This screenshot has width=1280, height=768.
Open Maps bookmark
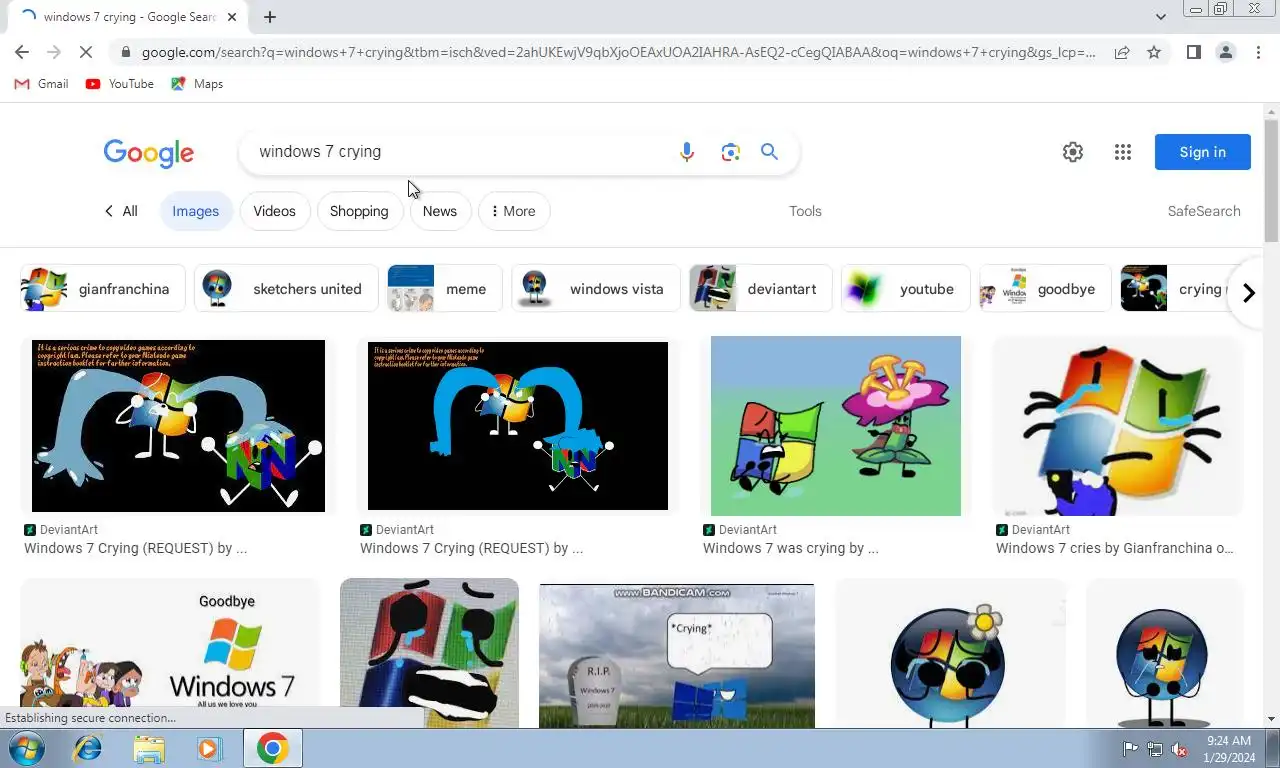[197, 84]
